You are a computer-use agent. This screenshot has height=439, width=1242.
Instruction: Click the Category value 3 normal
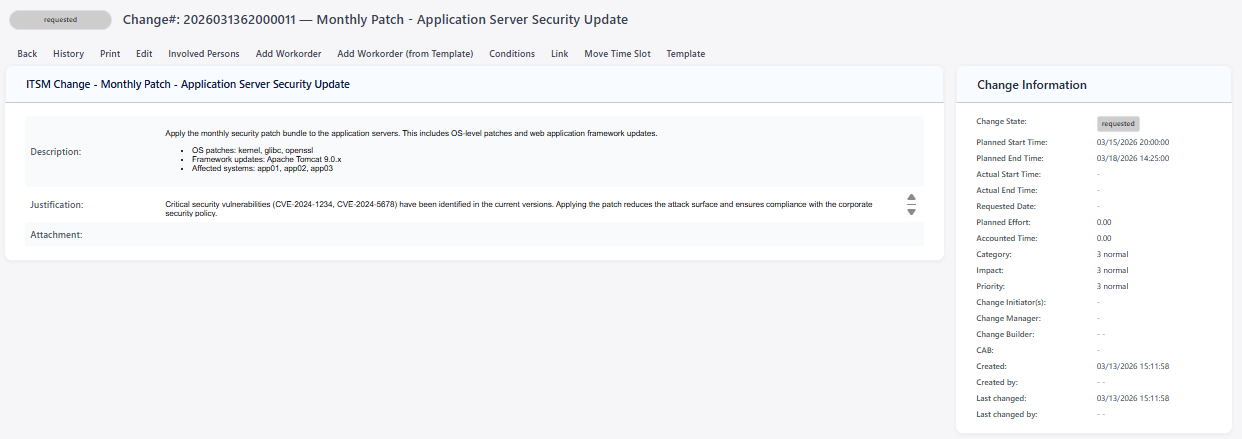(x=1112, y=254)
